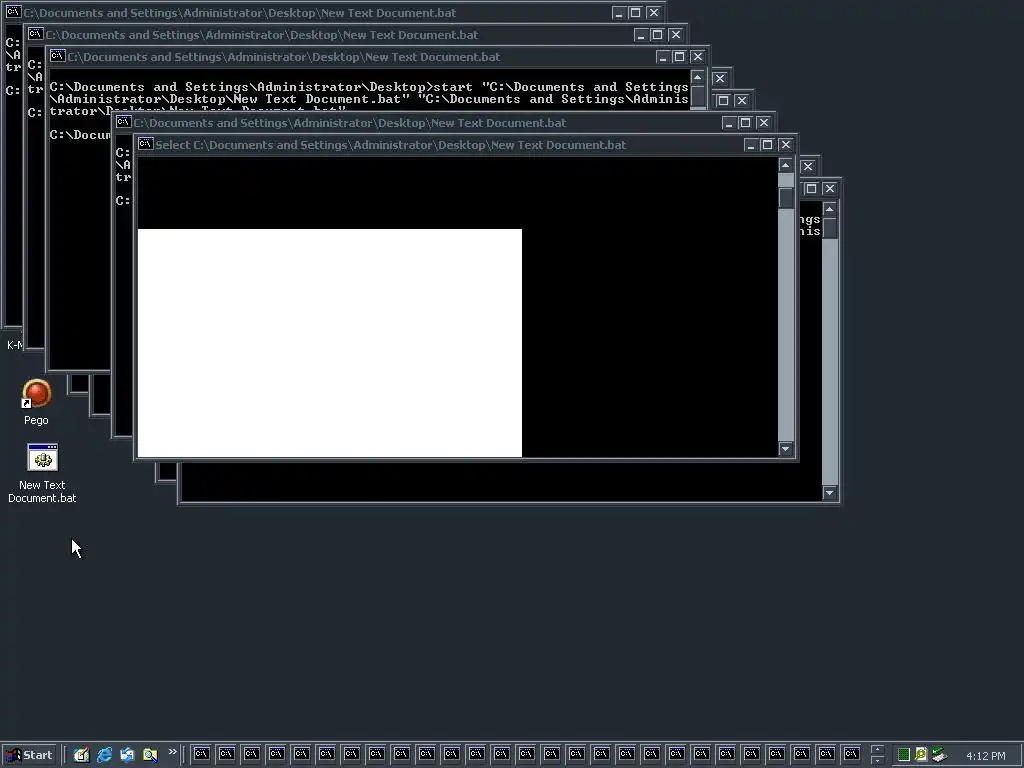Maximize the front Select command window
The height and width of the screenshot is (768, 1024).
tap(768, 145)
